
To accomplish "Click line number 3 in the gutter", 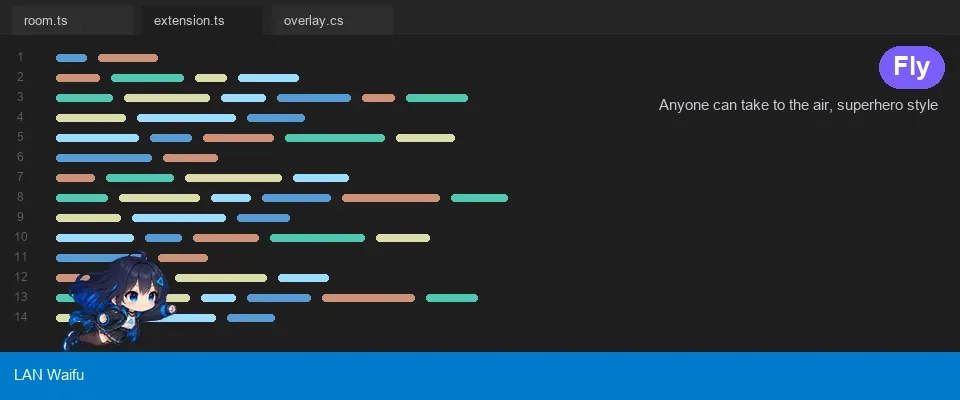I will pyautogui.click(x=20, y=97).
